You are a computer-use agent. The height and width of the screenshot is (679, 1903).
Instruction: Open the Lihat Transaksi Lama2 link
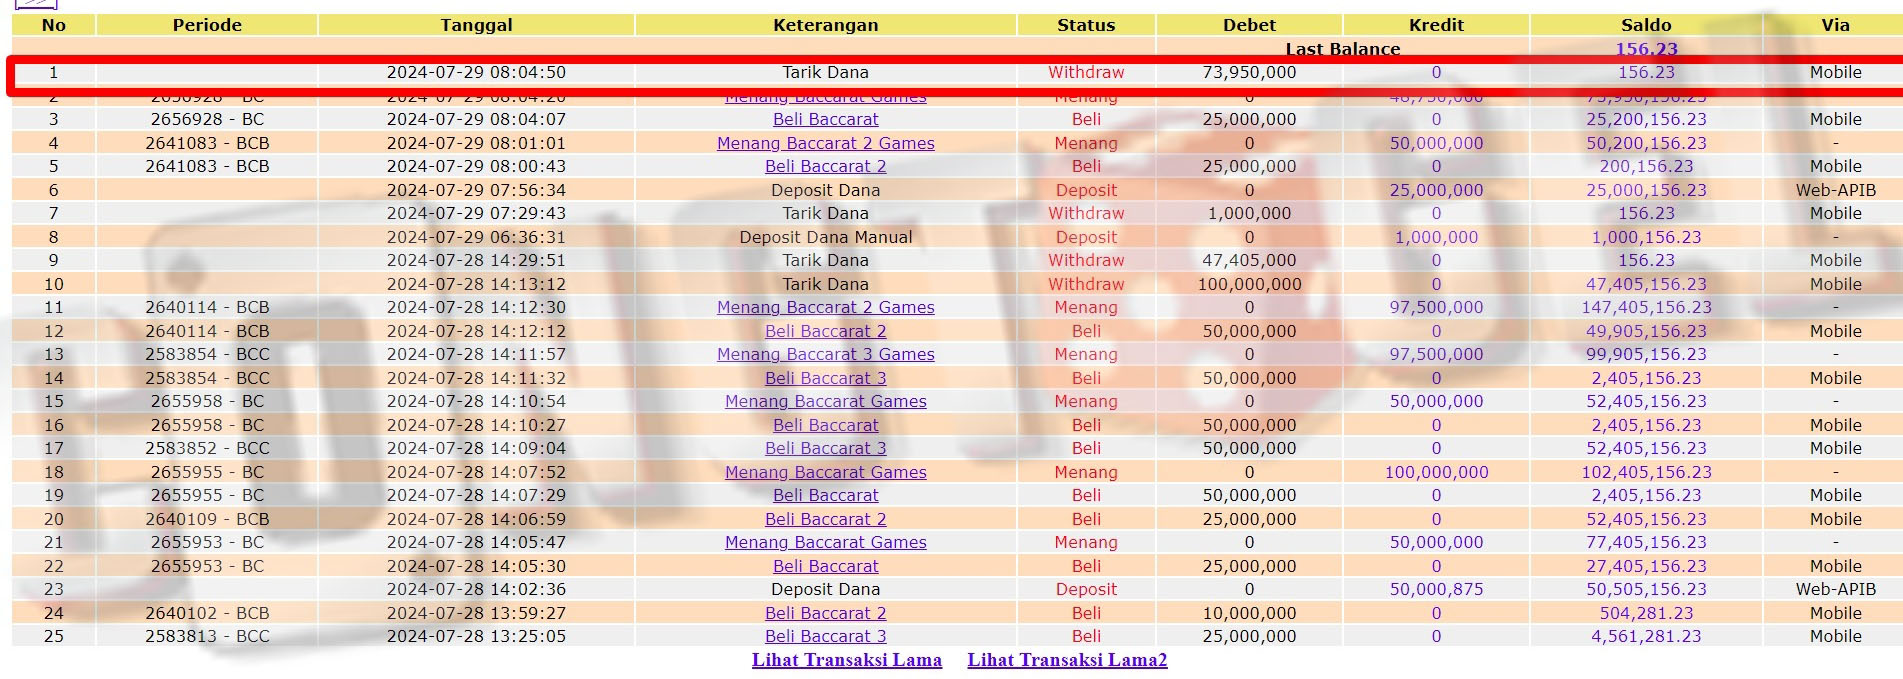click(x=1067, y=660)
